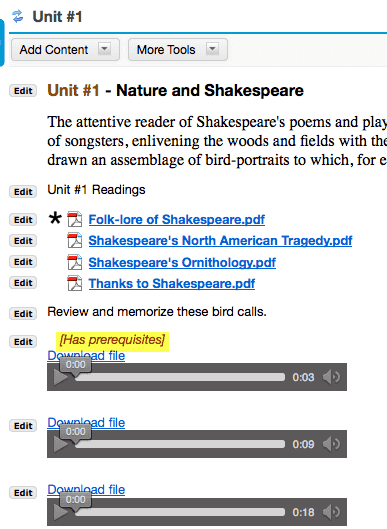This screenshot has width=387, height=529.
Task: Edit Shakespeare's North American Tragedy.pdf item
Action: point(23,241)
